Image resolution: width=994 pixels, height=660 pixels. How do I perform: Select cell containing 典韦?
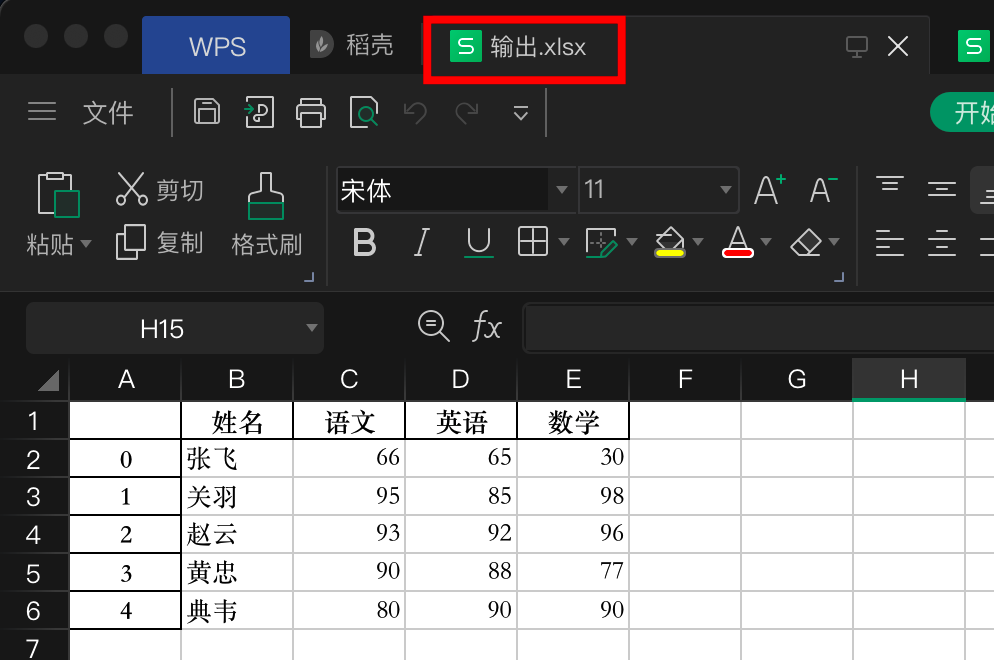pos(237,611)
